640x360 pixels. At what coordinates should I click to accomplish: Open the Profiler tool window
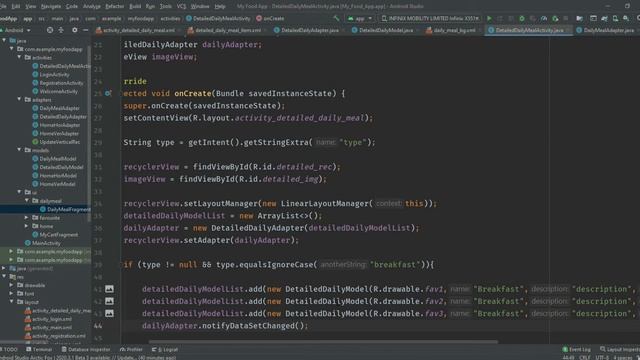coord(131,349)
